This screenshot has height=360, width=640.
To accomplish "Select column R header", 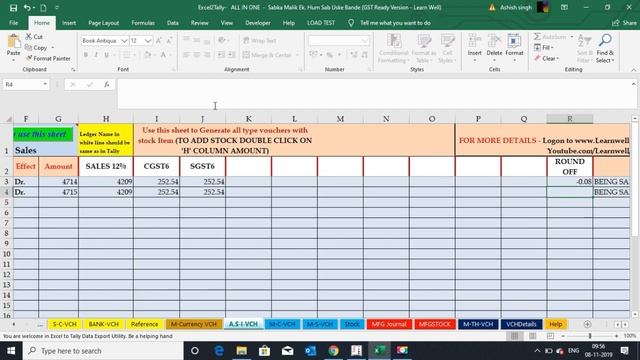I will point(569,119).
